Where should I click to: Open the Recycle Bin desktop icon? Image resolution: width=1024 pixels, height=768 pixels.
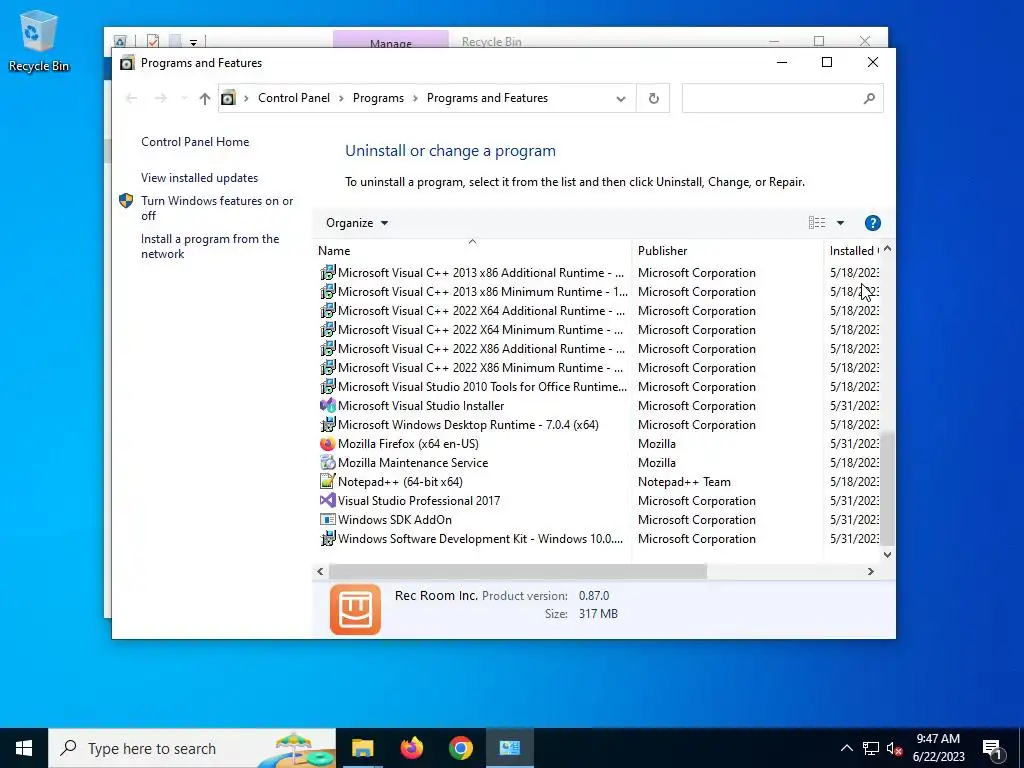click(39, 41)
